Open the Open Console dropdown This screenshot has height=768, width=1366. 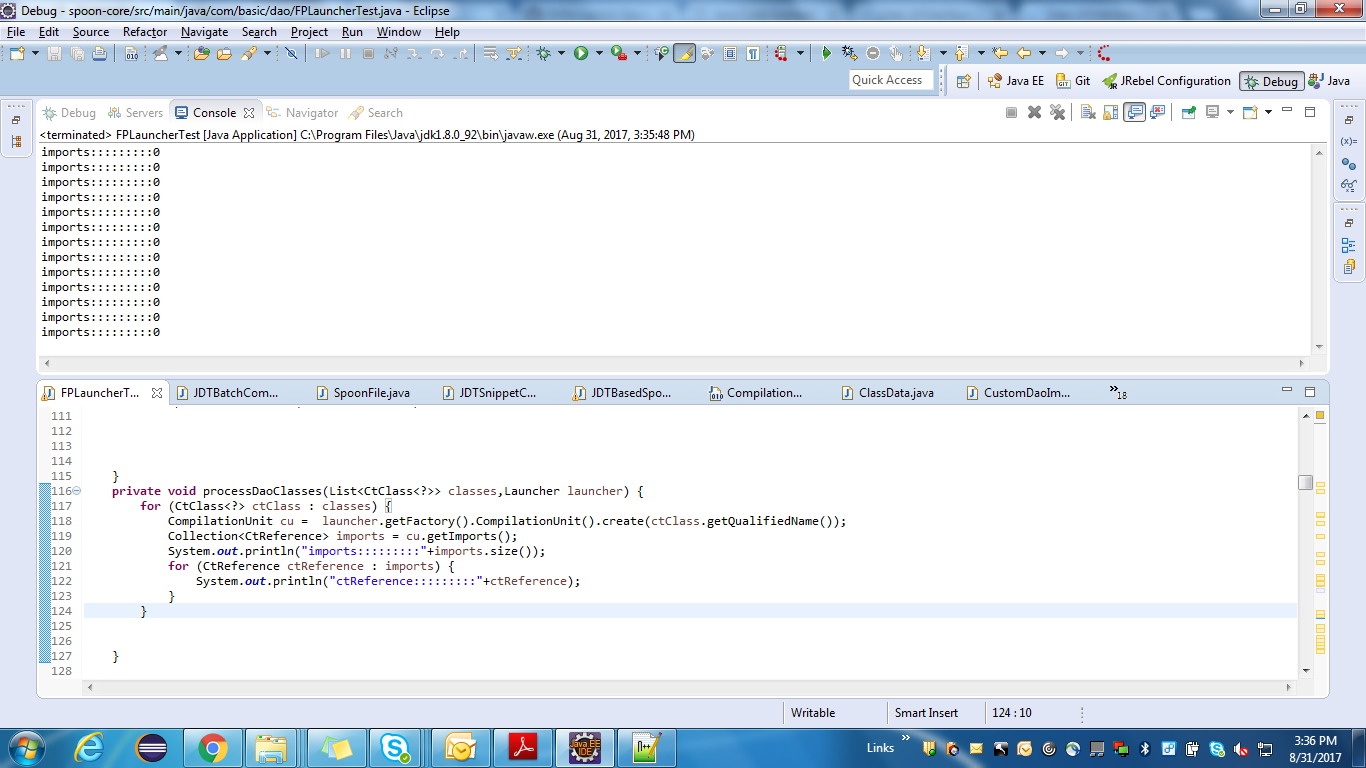pyautogui.click(x=1268, y=113)
